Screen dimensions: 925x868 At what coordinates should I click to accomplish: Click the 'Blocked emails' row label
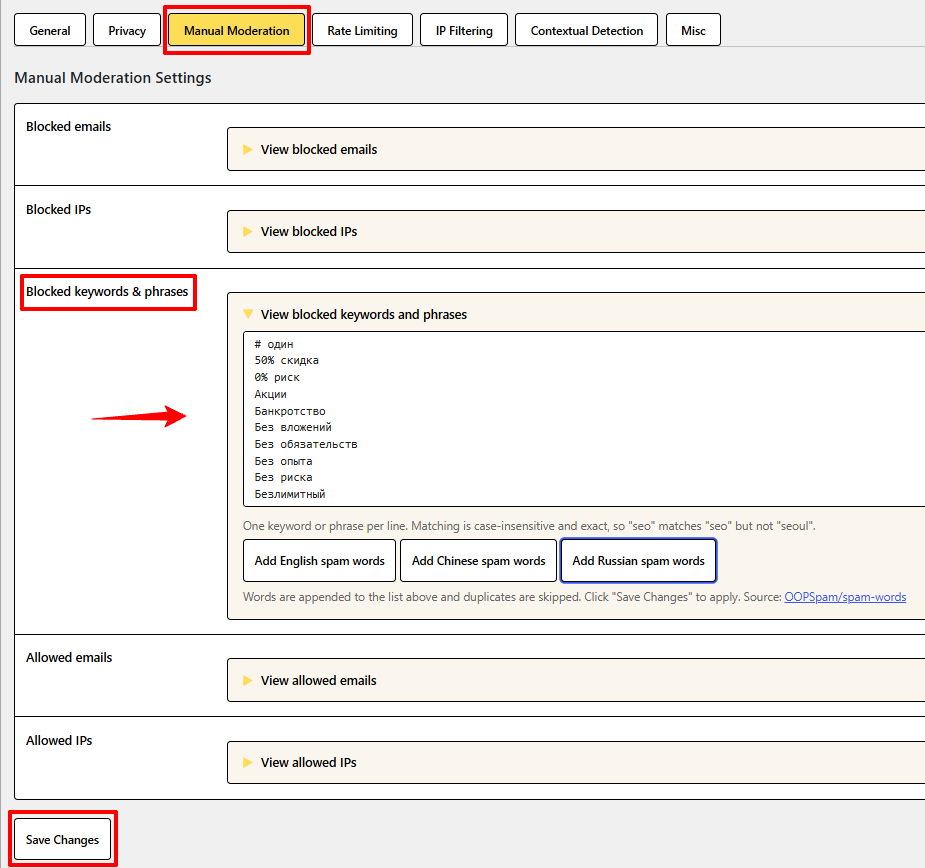68,126
